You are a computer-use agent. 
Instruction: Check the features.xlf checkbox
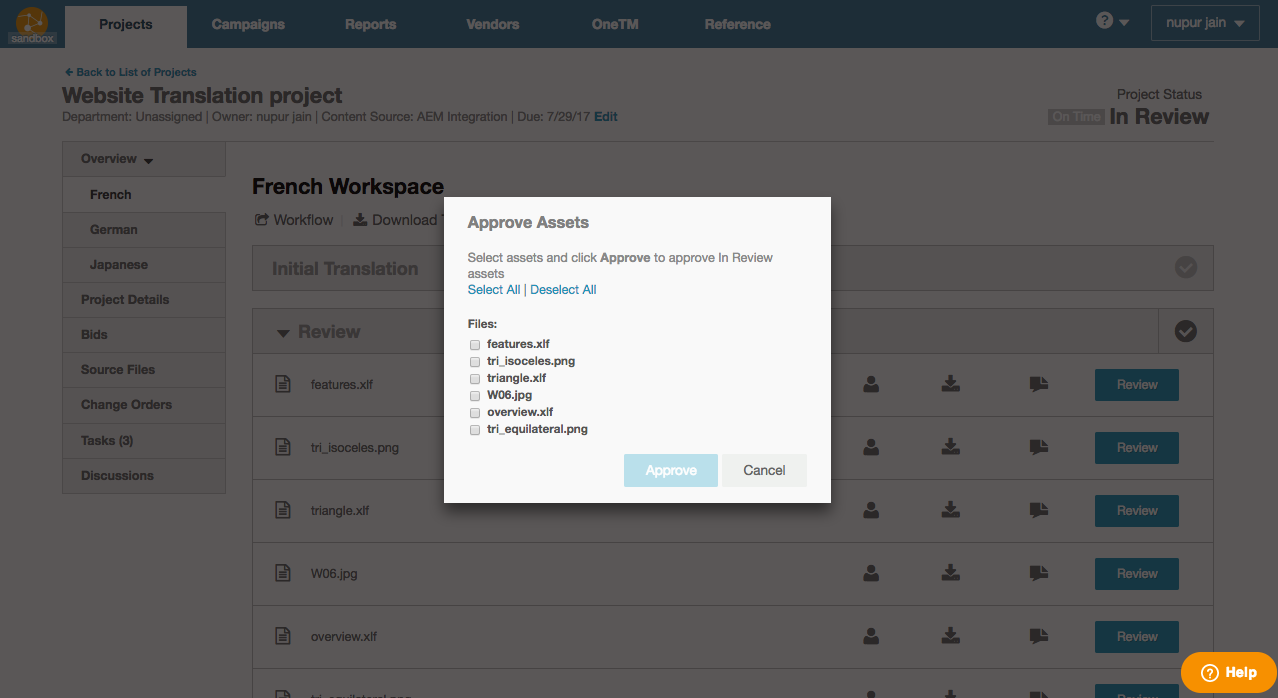(x=475, y=345)
